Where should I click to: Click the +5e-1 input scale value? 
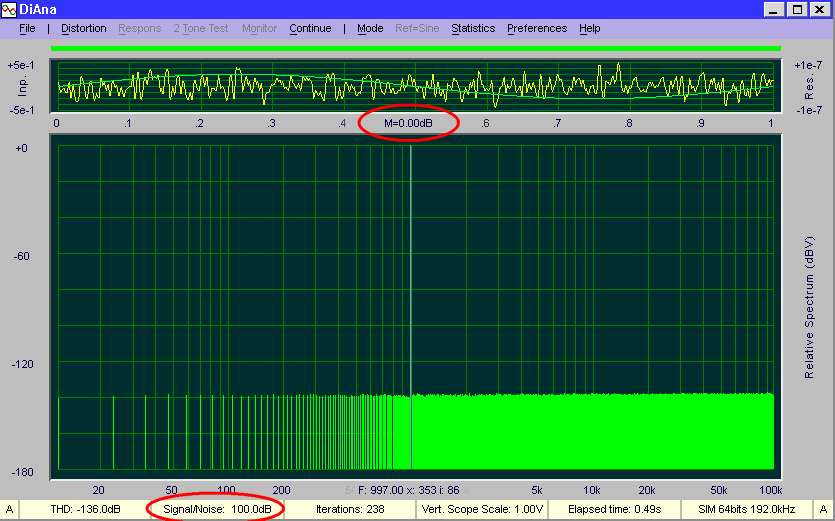(21, 65)
